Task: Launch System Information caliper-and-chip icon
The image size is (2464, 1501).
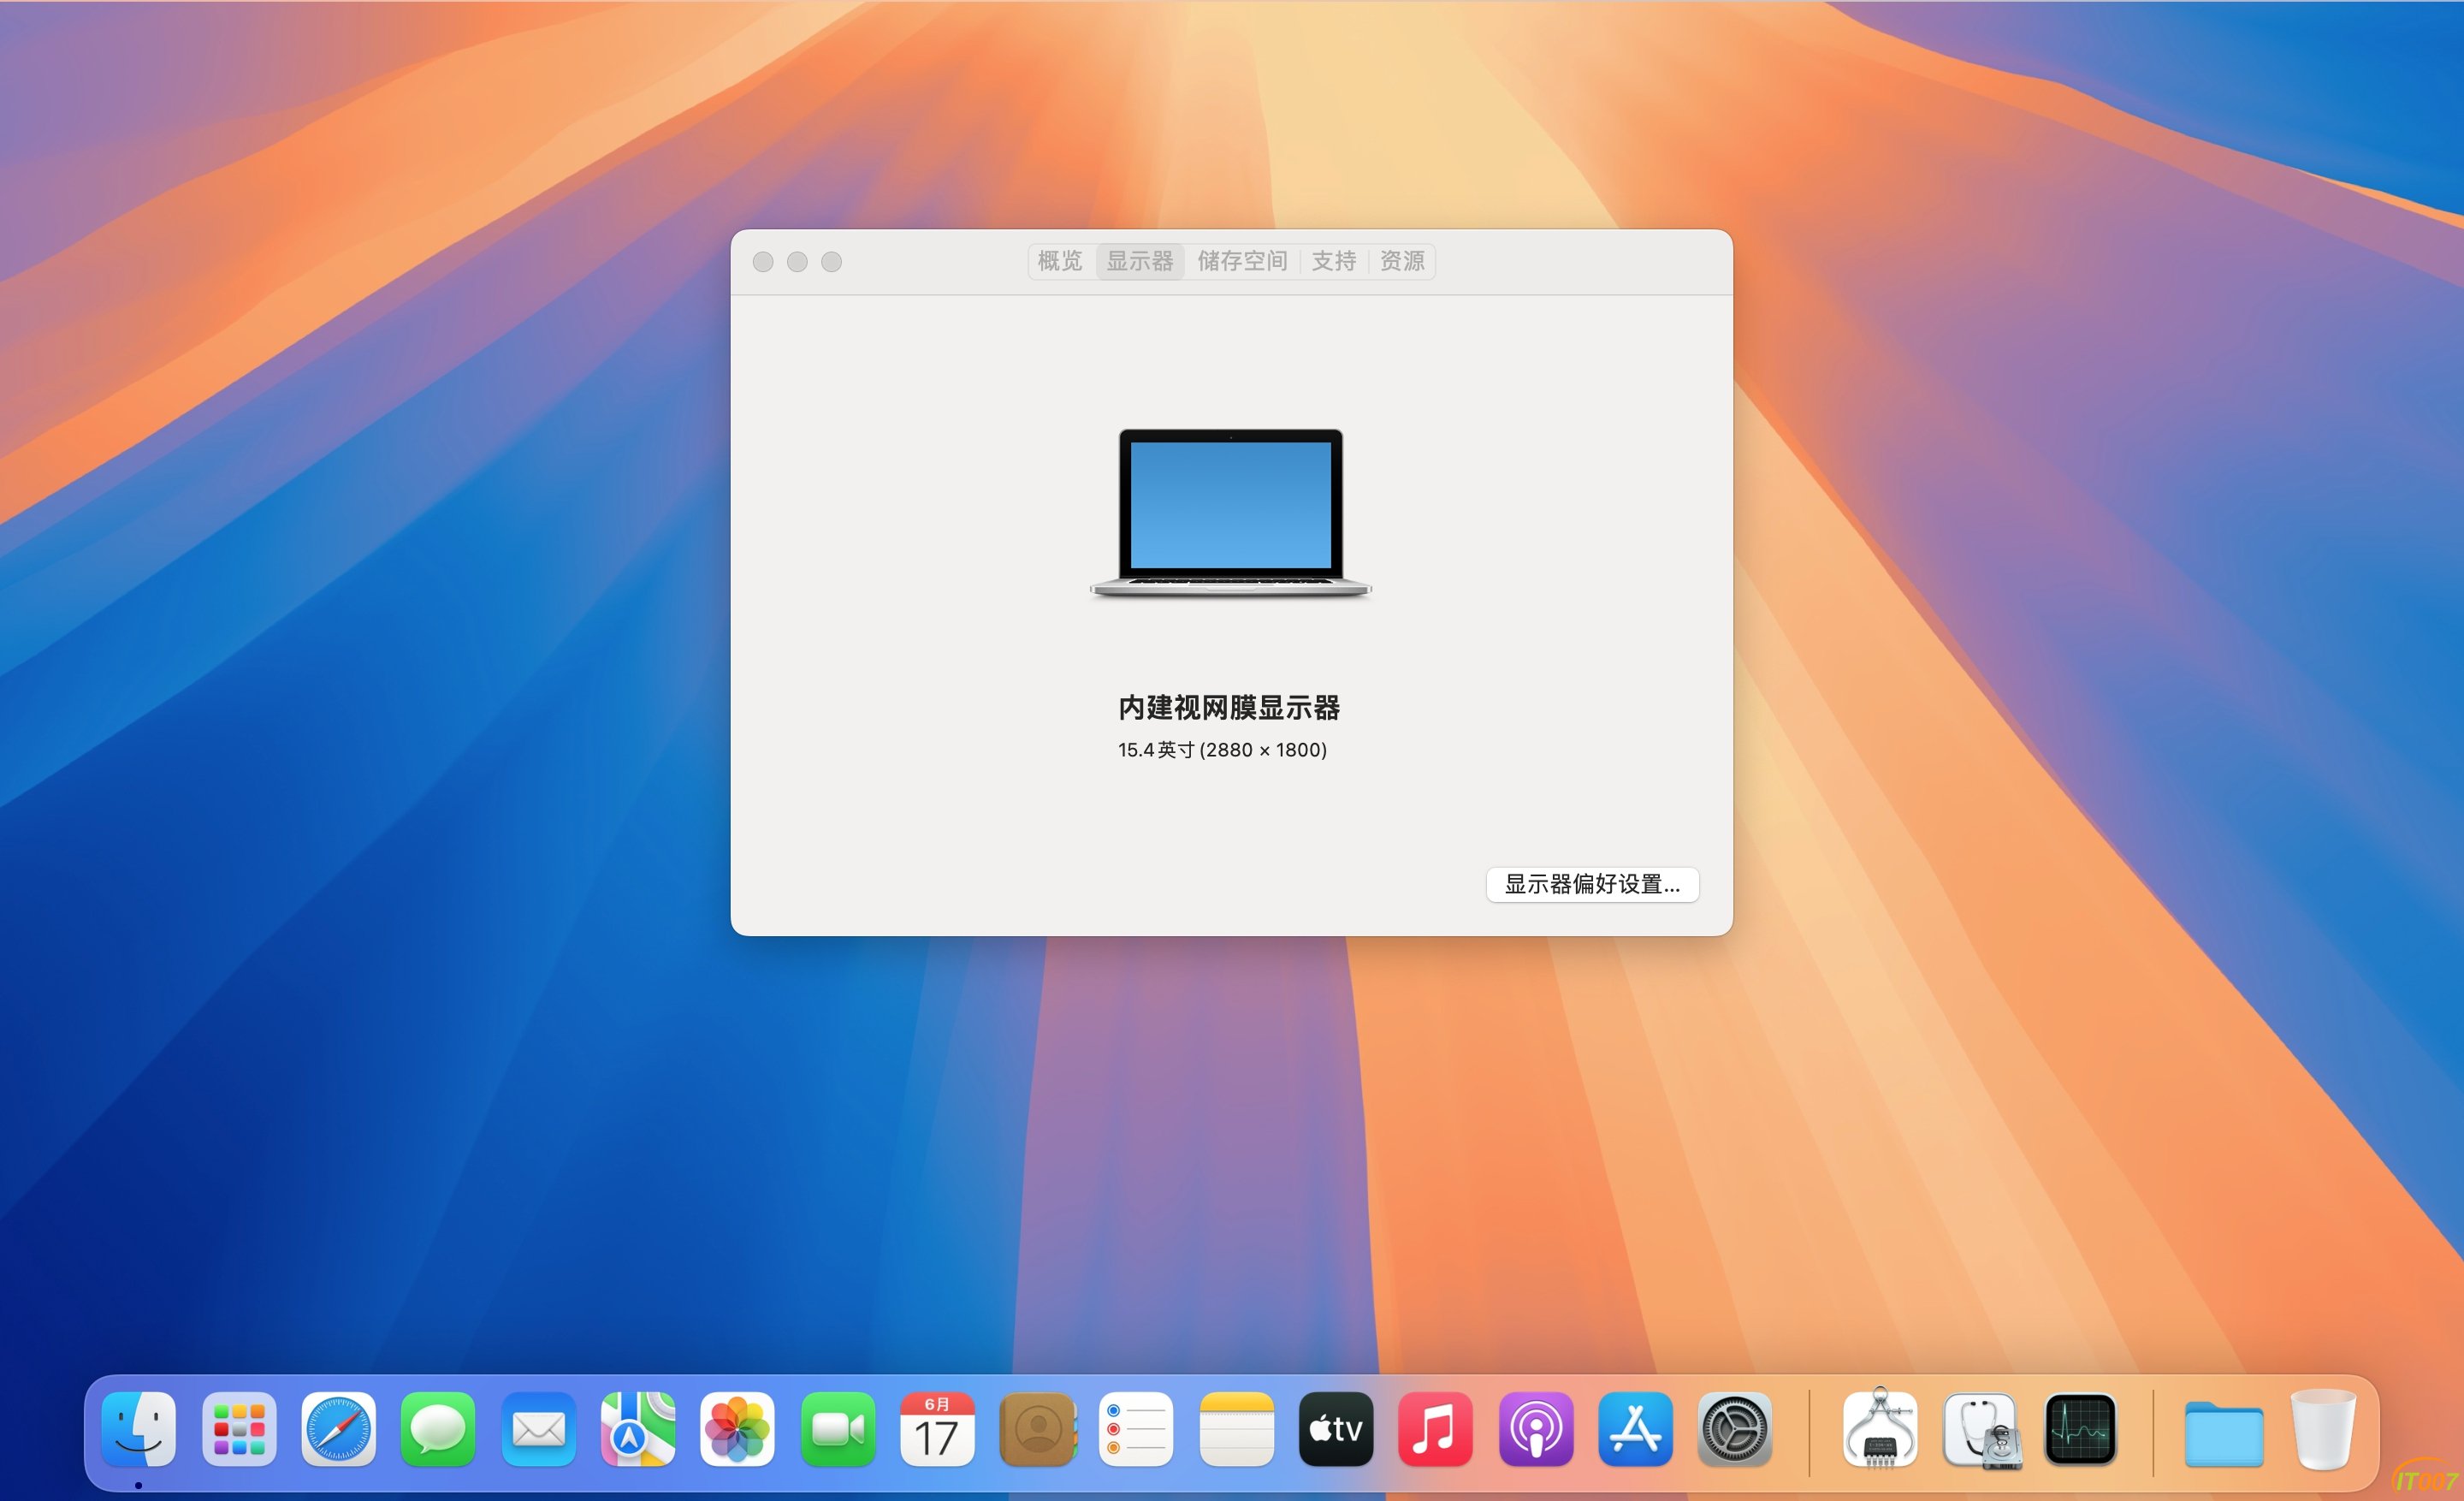Action: [1880, 1429]
